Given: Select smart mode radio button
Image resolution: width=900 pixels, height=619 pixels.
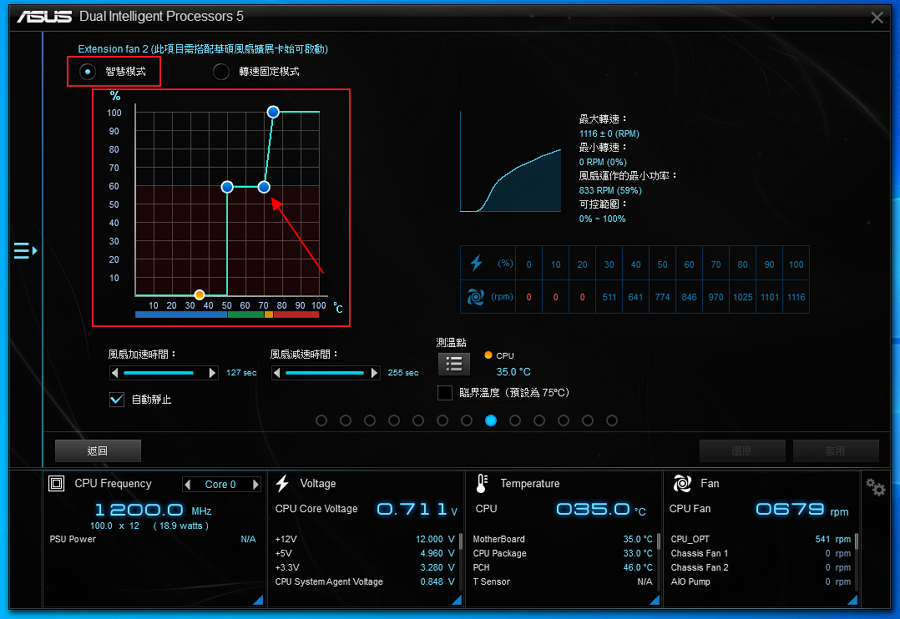Looking at the screenshot, I should coord(87,72).
